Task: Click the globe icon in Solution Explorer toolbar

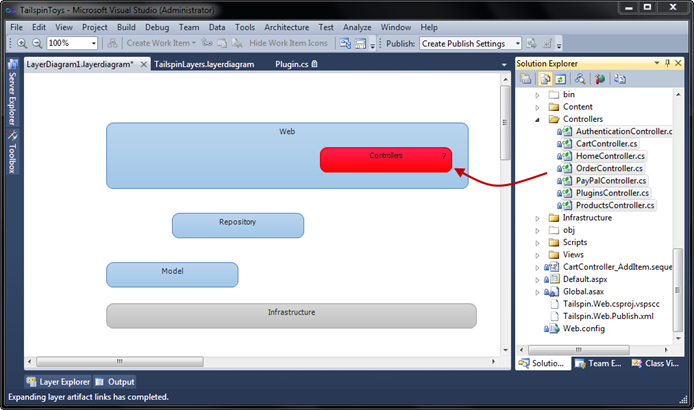Action: coord(600,79)
